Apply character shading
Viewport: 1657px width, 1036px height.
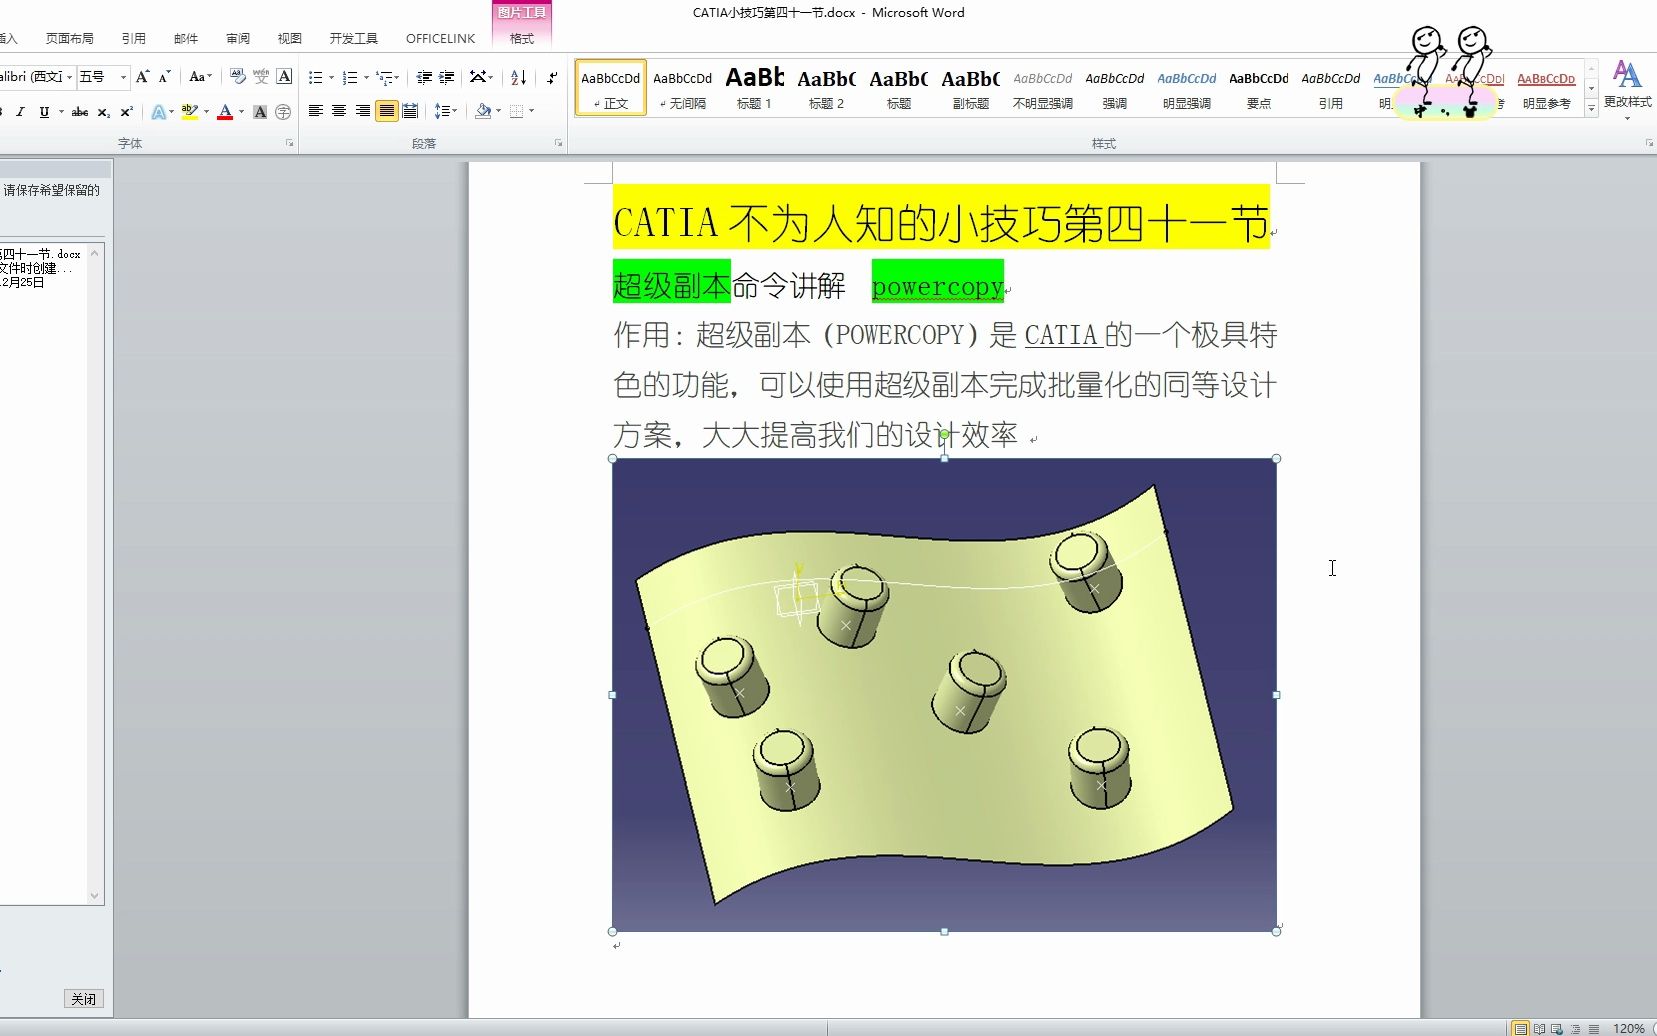[x=260, y=112]
